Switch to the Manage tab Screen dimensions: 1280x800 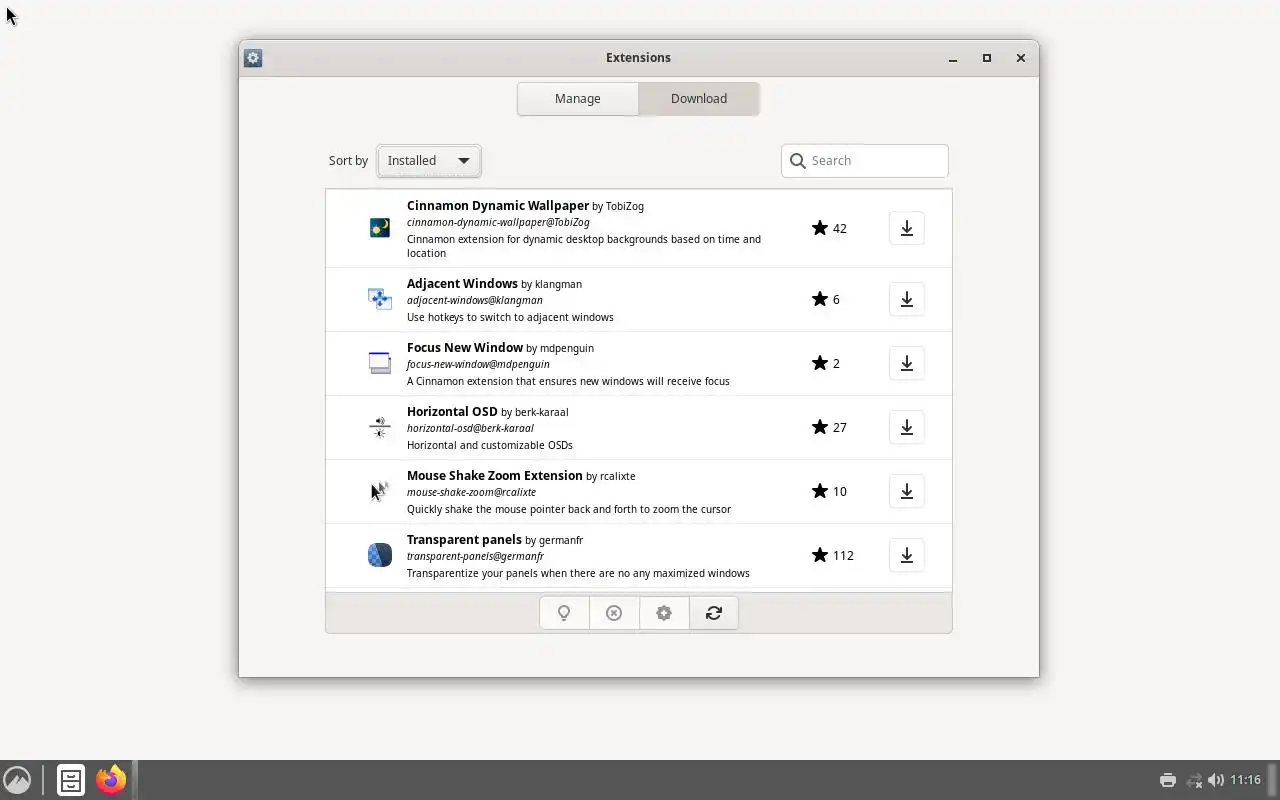pyautogui.click(x=578, y=99)
